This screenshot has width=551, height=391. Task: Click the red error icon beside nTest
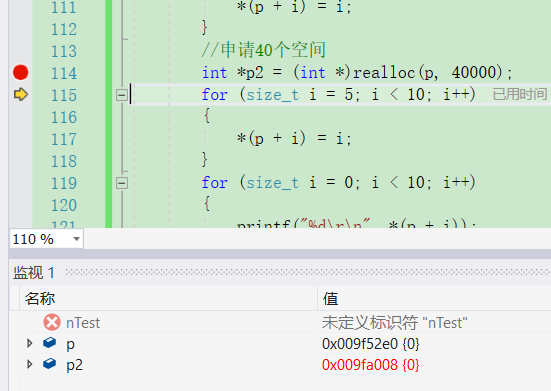pyautogui.click(x=52, y=322)
